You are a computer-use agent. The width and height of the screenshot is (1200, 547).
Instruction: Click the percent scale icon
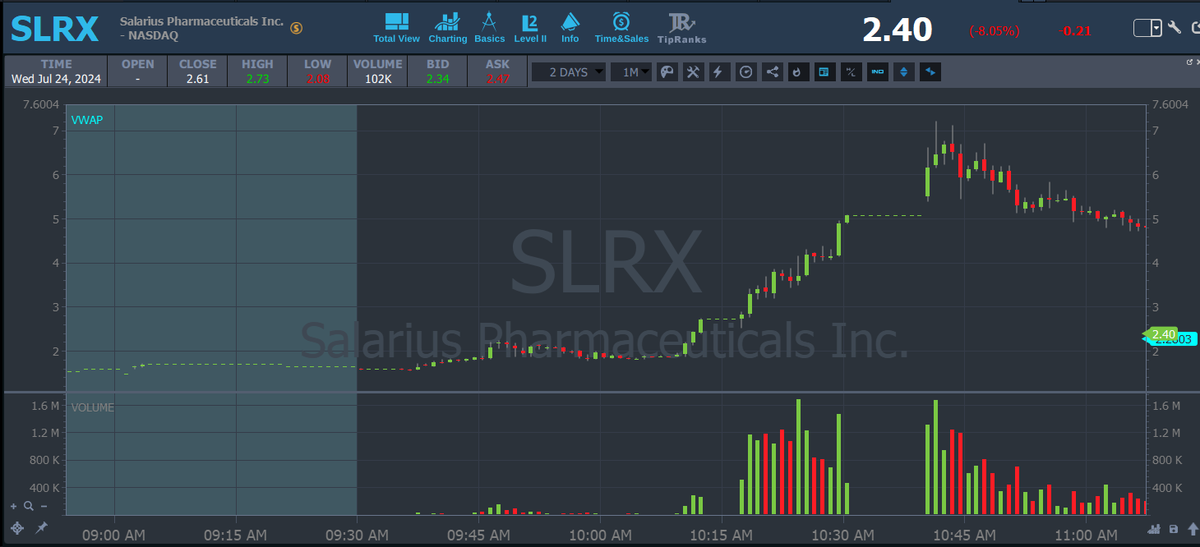tap(851, 72)
